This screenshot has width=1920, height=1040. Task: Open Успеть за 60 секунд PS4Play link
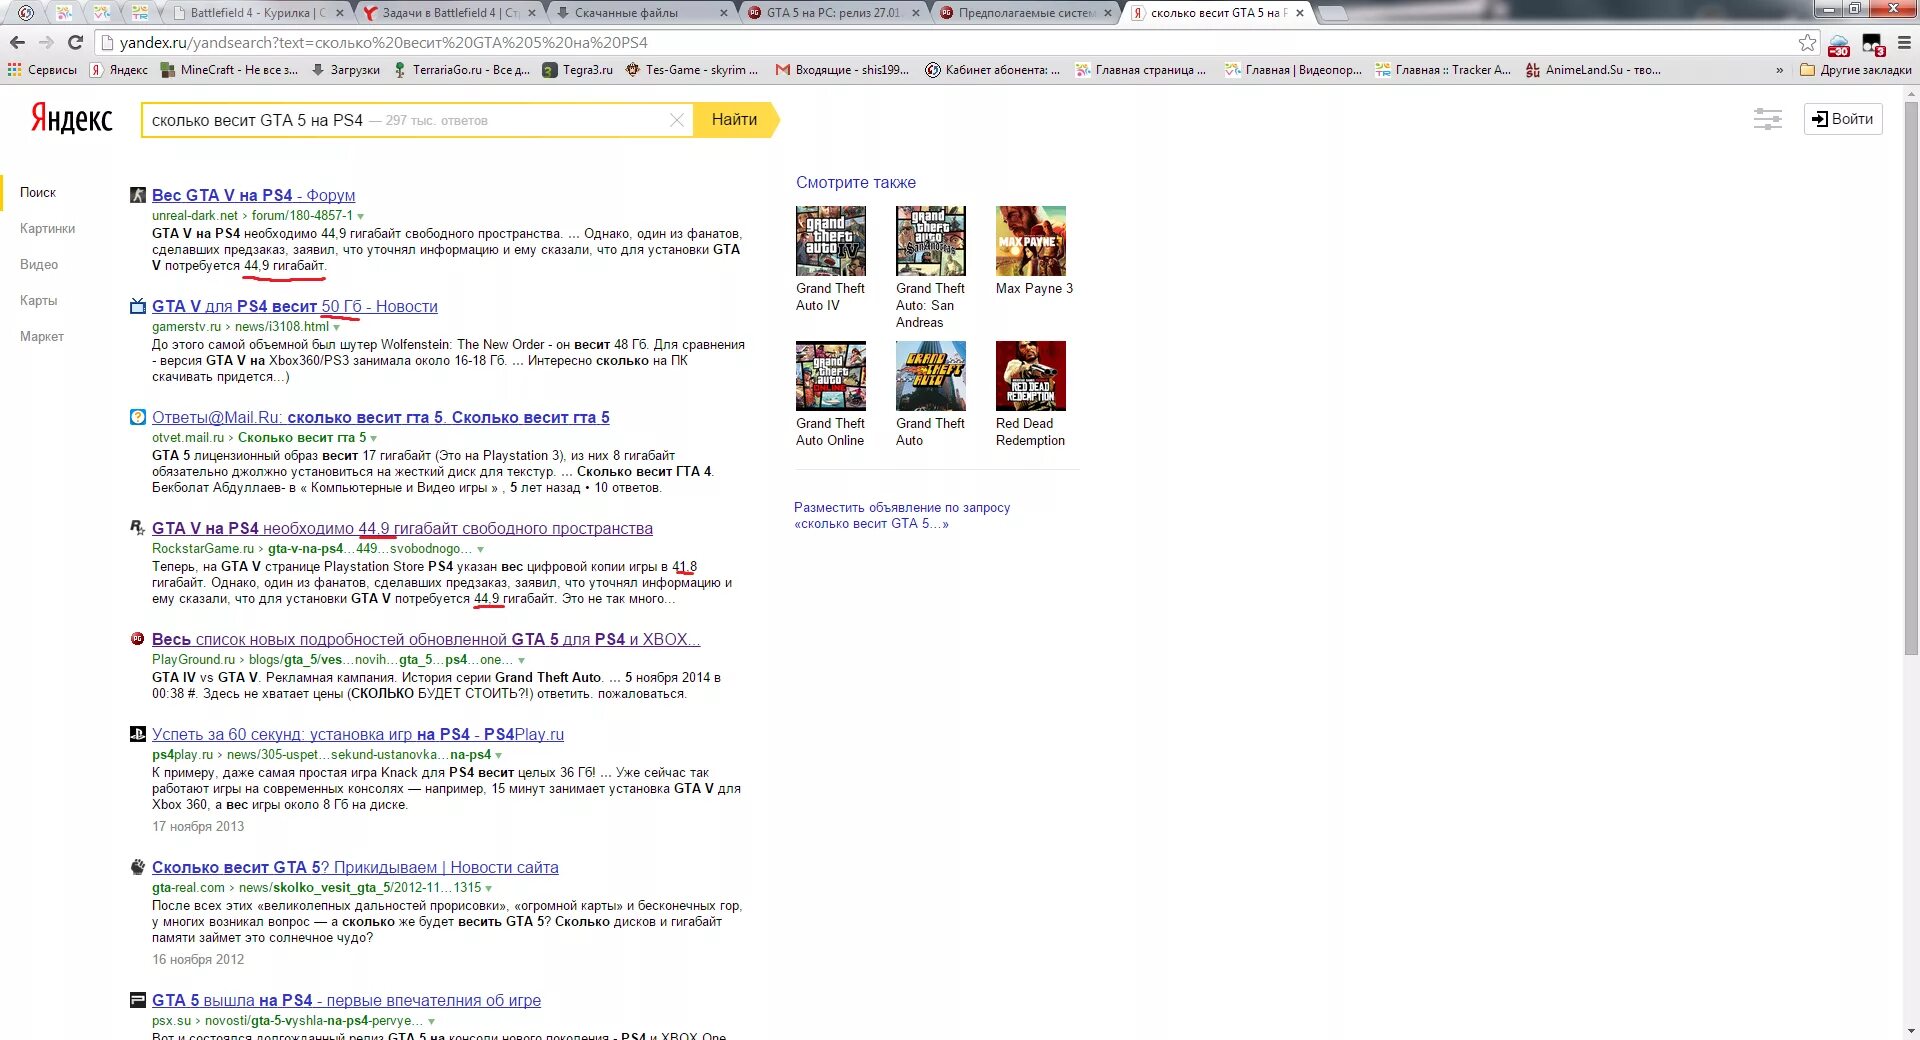pyautogui.click(x=358, y=734)
